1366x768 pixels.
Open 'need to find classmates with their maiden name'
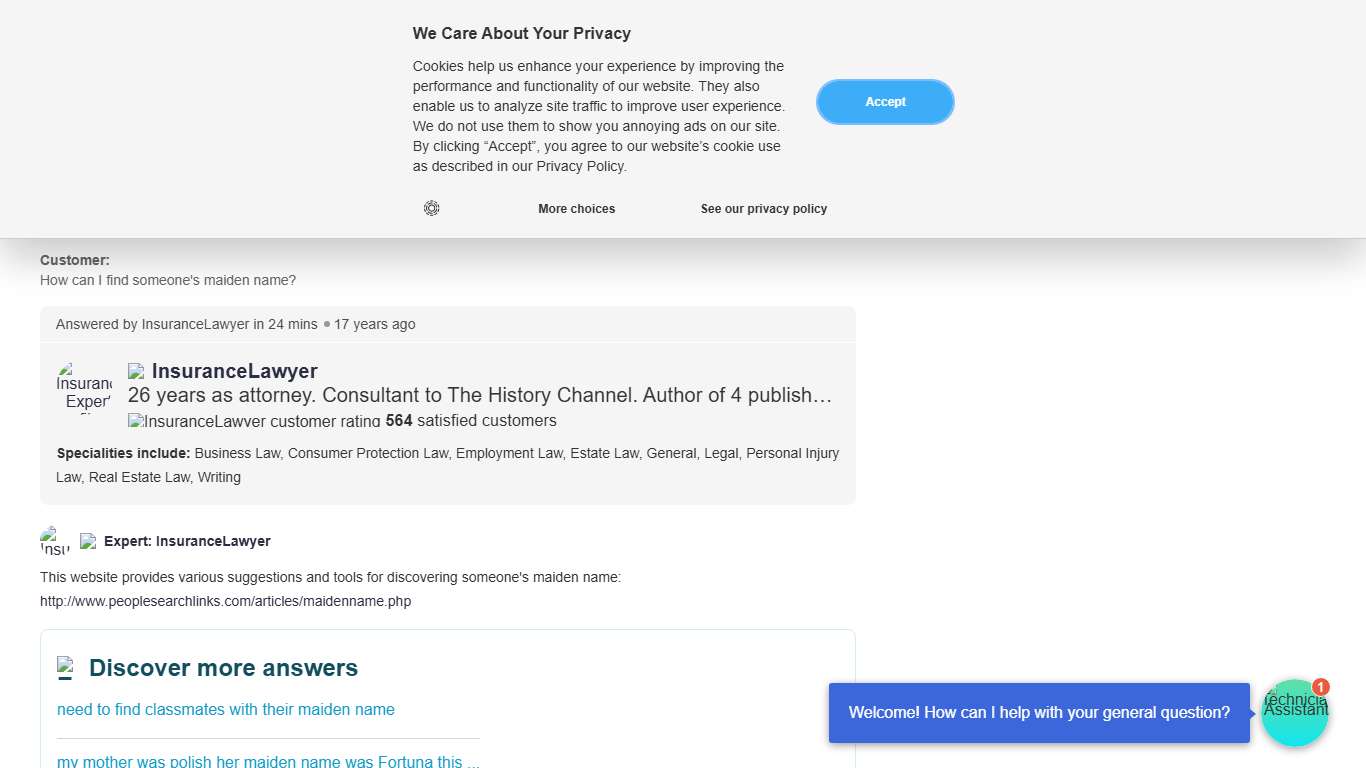pyautogui.click(x=226, y=709)
